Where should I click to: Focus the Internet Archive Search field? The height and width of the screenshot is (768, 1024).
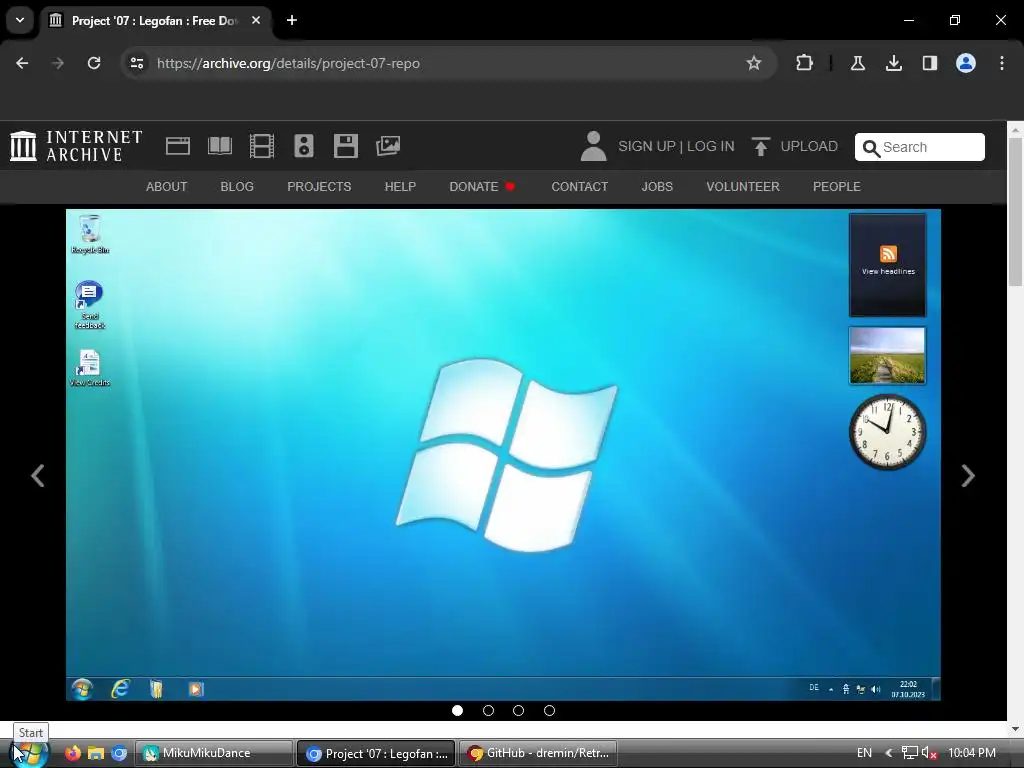coord(920,147)
